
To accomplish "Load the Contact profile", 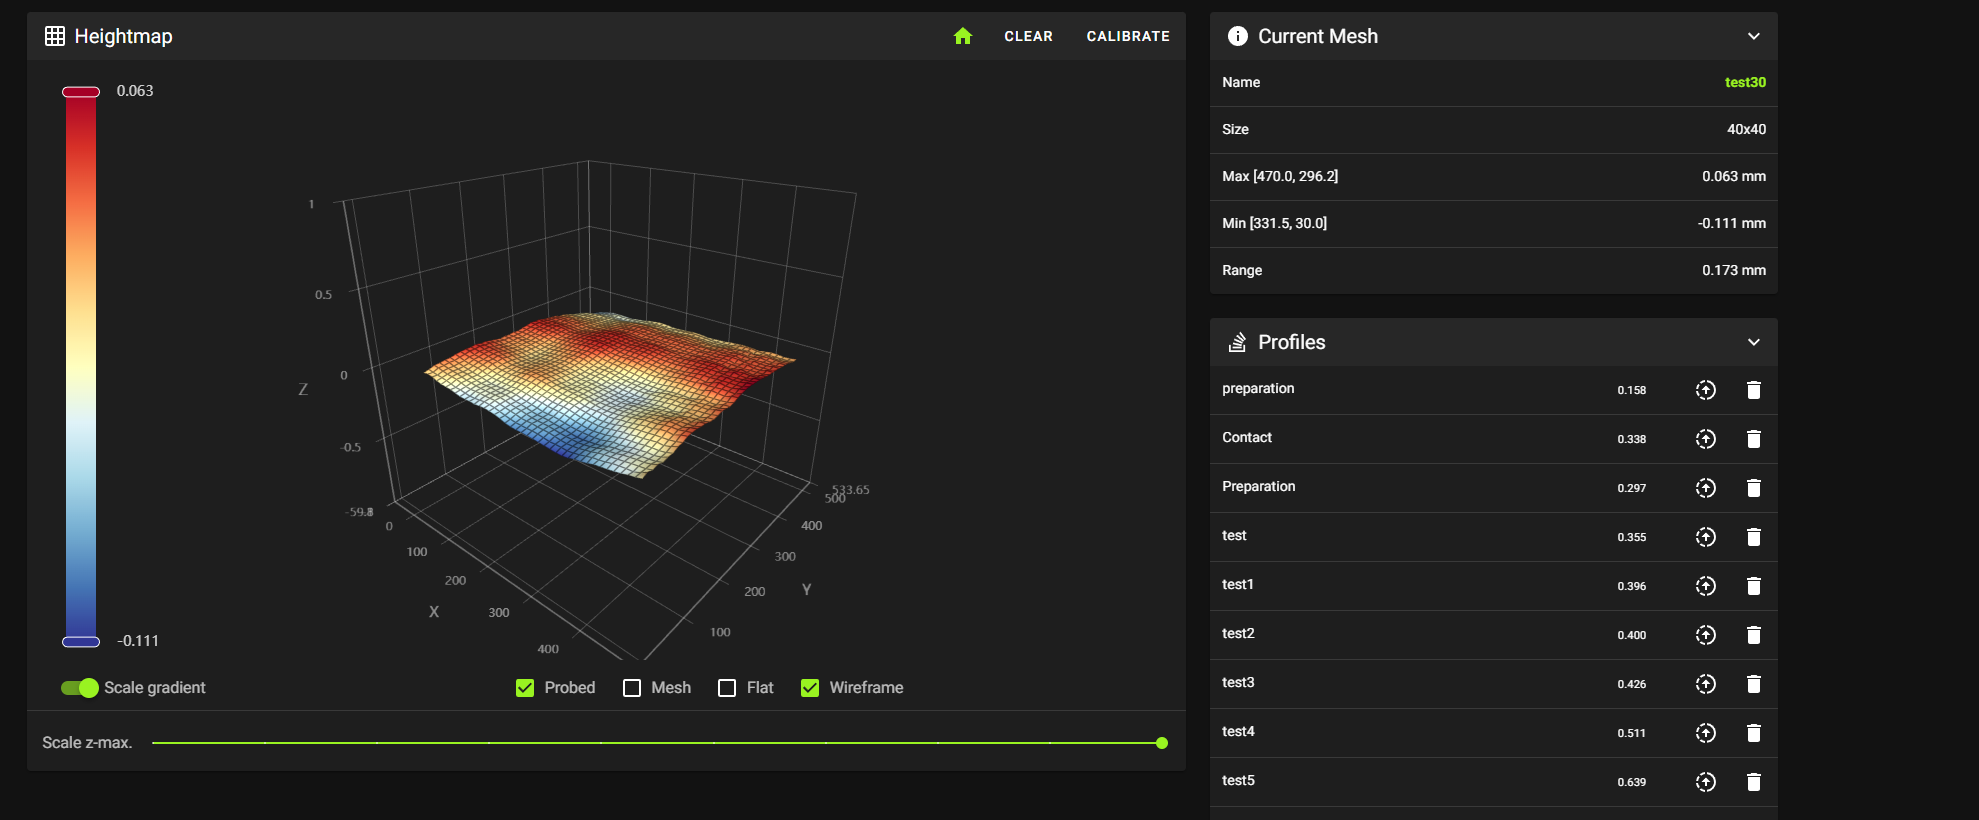I will 1706,439.
